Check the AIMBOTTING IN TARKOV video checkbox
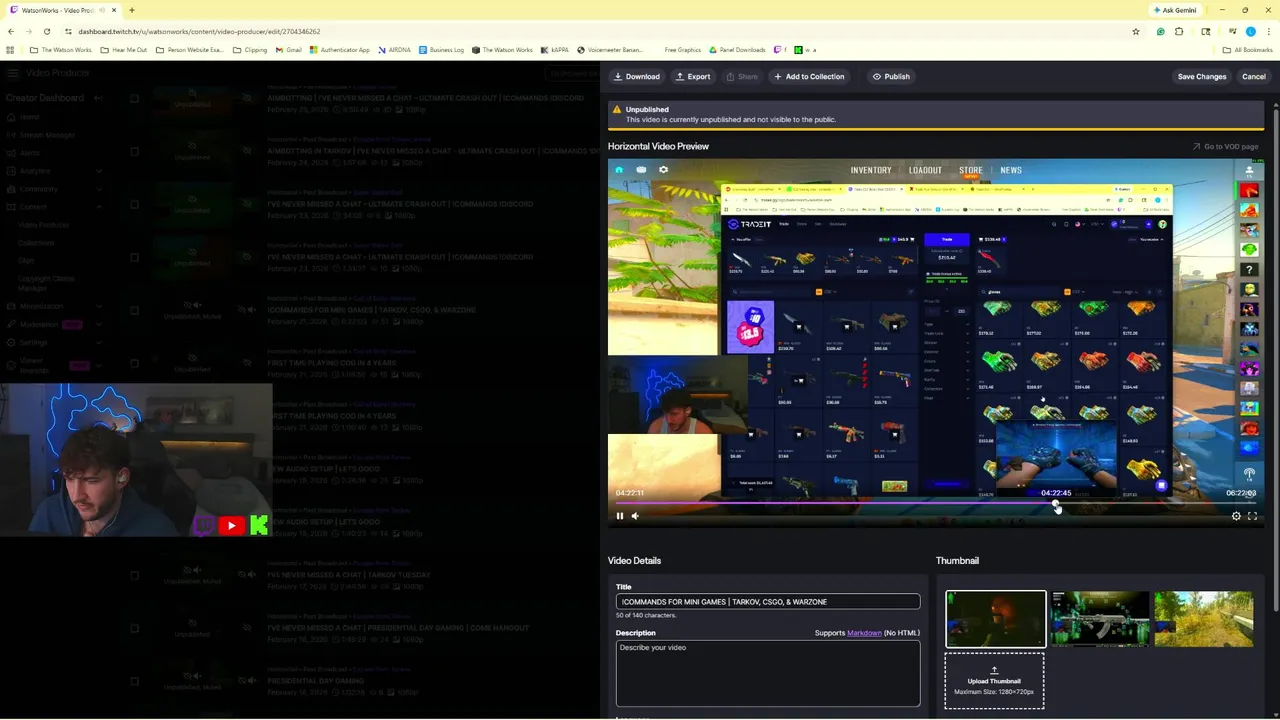1280x720 pixels. pos(134,152)
